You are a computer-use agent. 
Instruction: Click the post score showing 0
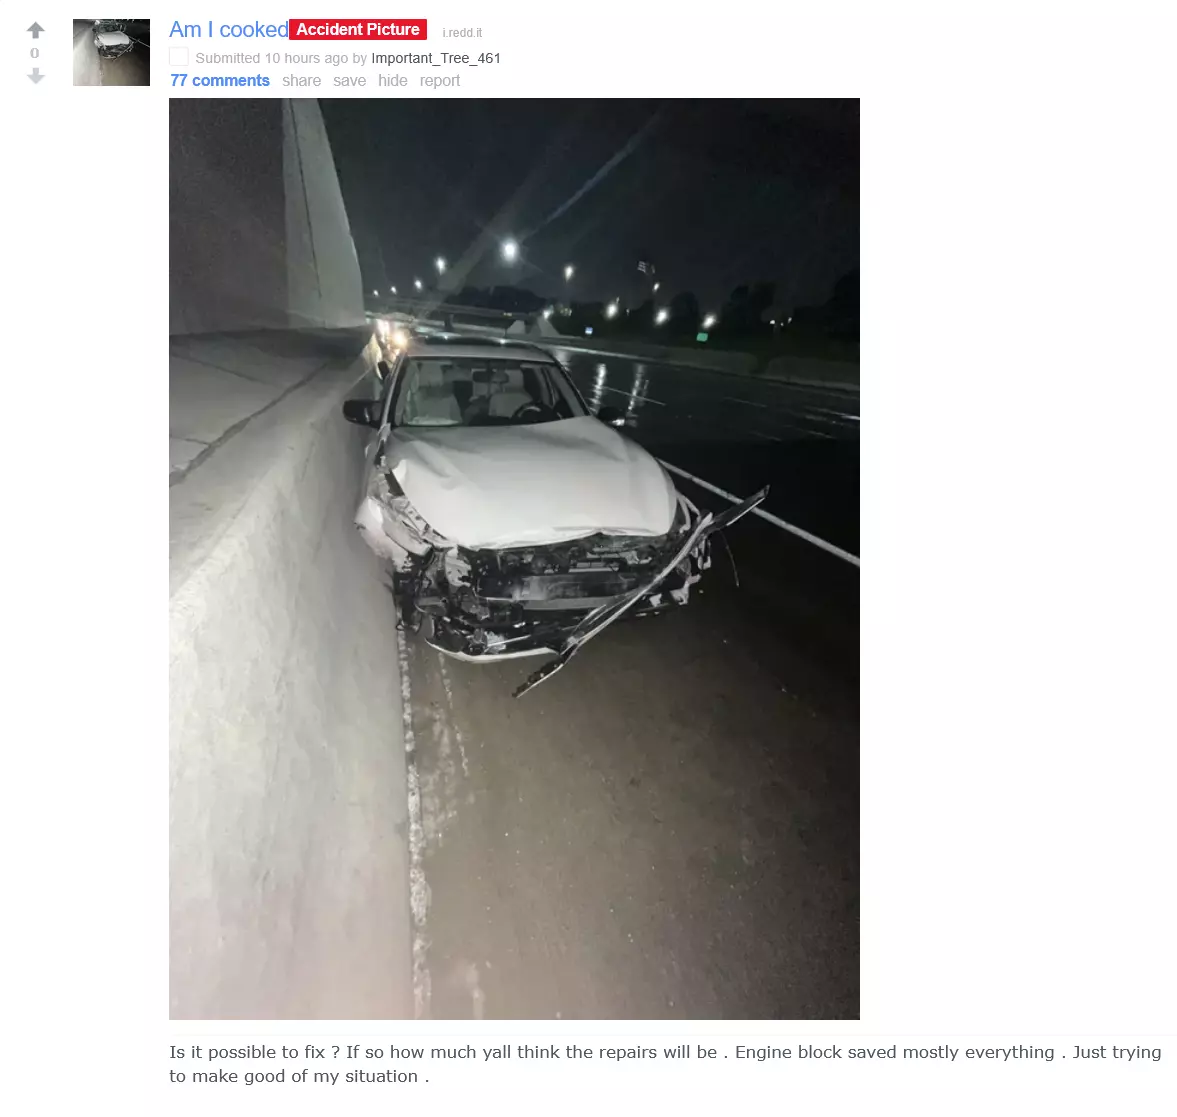tap(35, 53)
